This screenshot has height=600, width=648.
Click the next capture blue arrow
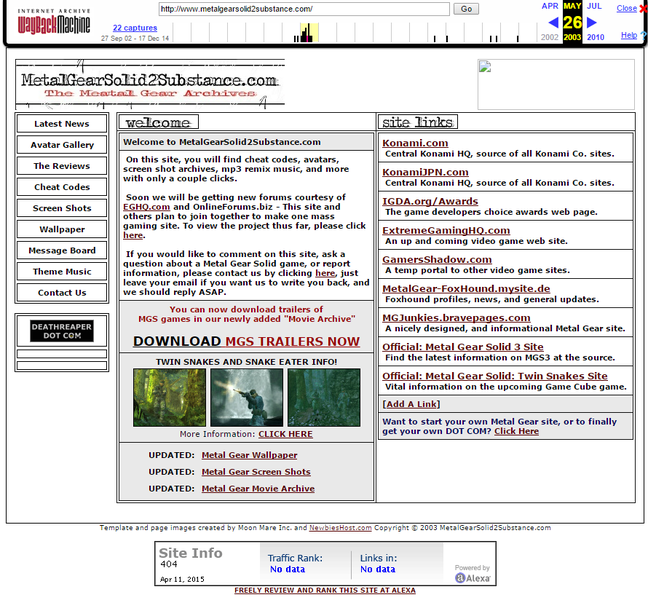593,20
